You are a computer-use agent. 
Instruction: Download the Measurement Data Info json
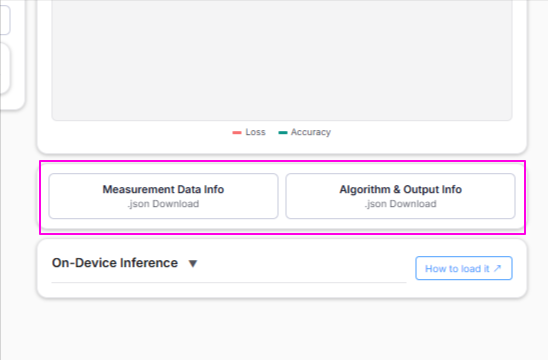click(x=163, y=196)
